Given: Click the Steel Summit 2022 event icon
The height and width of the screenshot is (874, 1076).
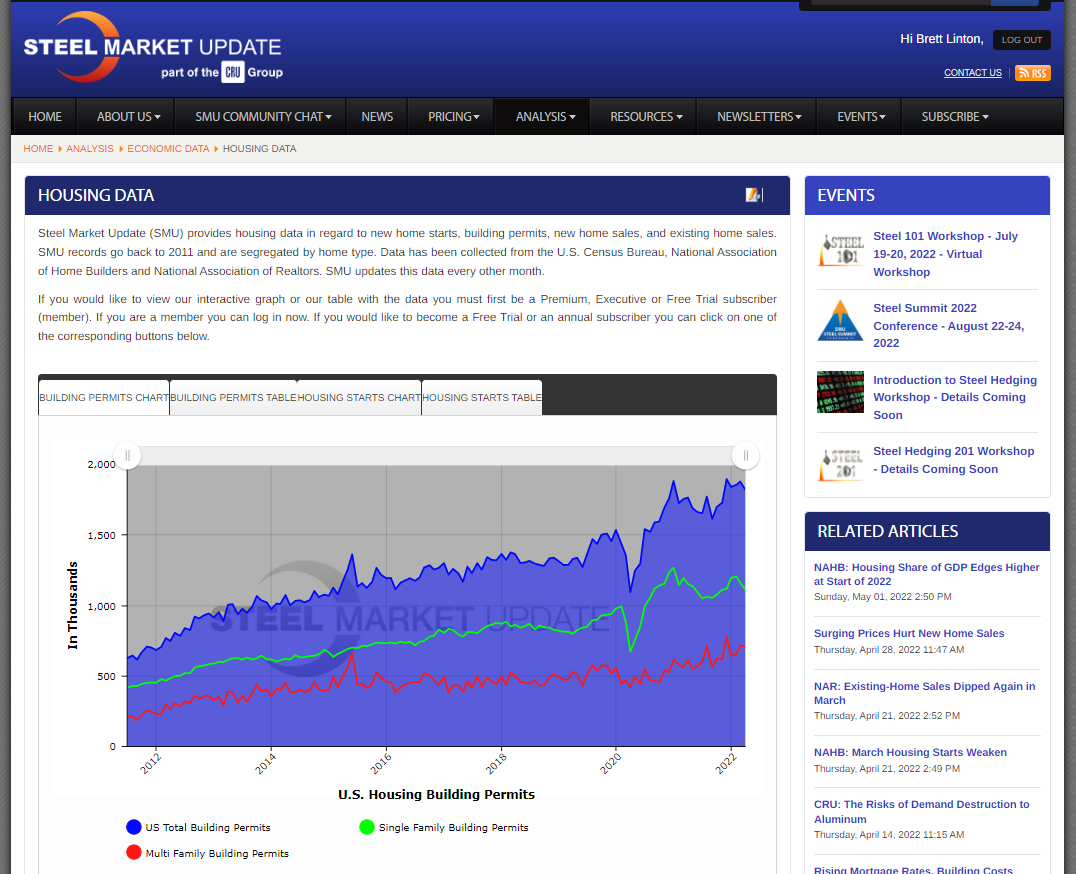Looking at the screenshot, I should click(x=840, y=321).
